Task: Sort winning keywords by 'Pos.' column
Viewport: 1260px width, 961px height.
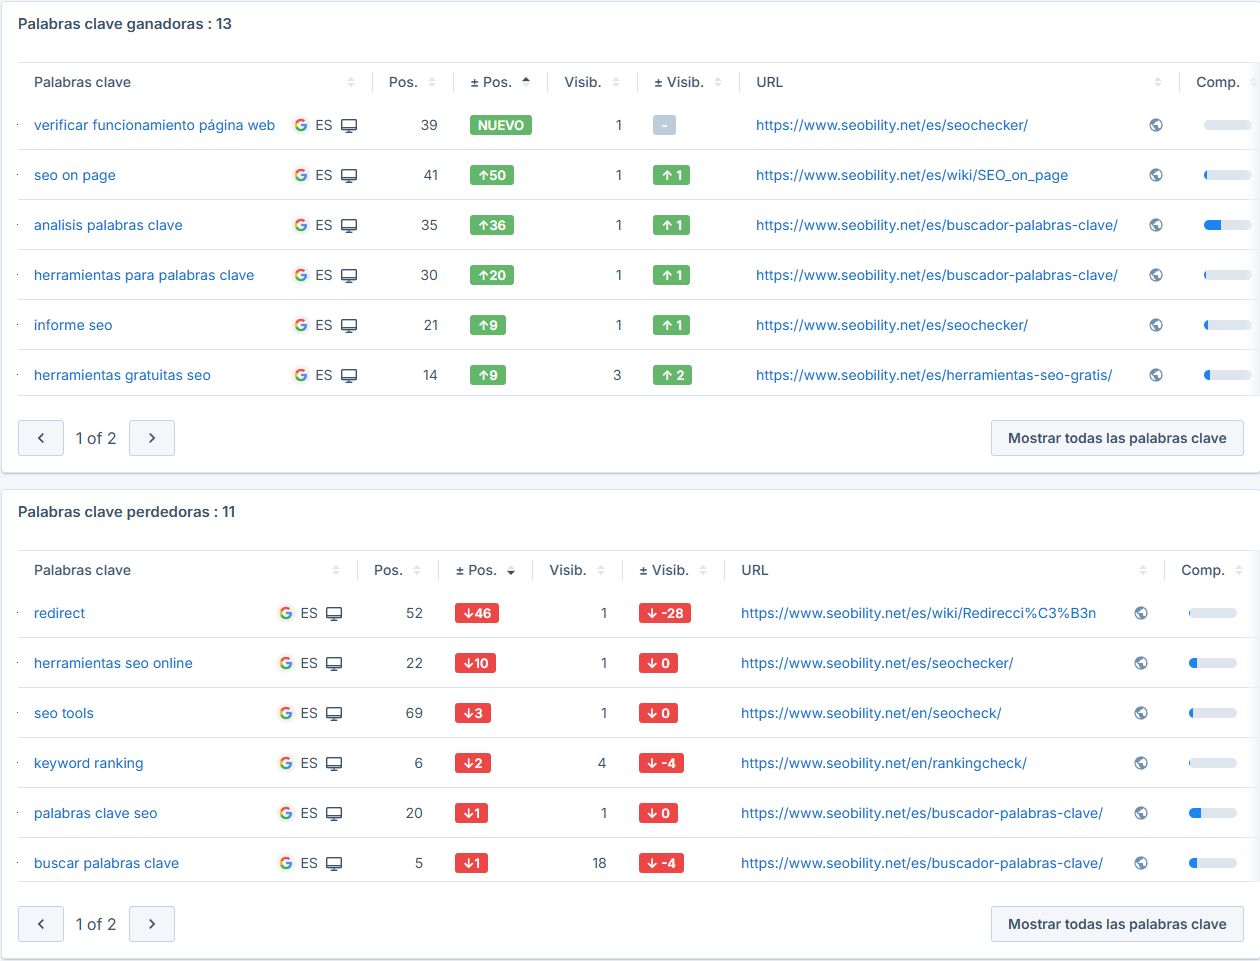Action: [432, 82]
